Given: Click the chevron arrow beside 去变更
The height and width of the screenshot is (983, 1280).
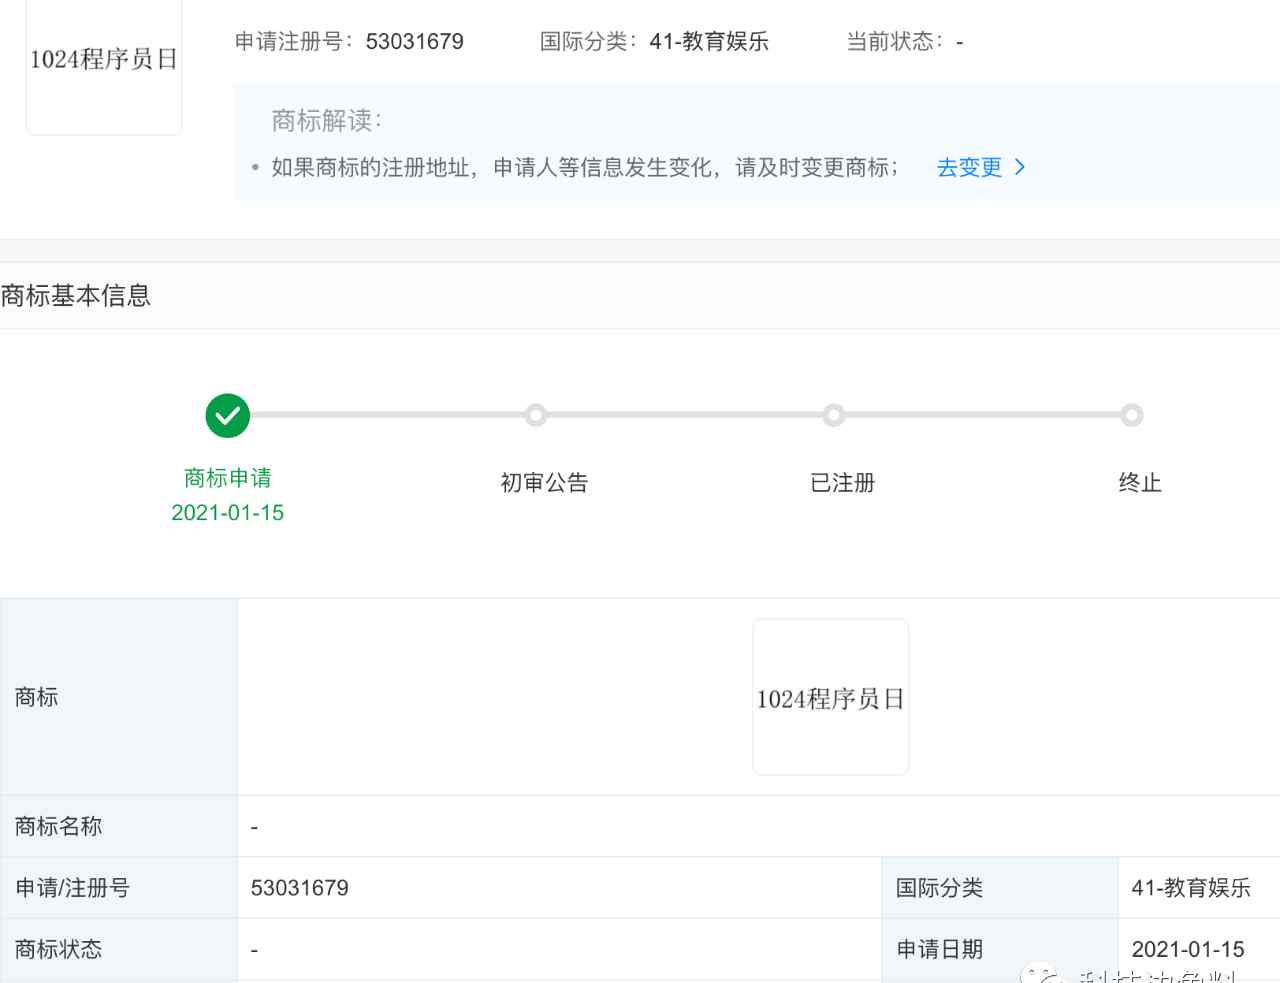Looking at the screenshot, I should 1020,167.
